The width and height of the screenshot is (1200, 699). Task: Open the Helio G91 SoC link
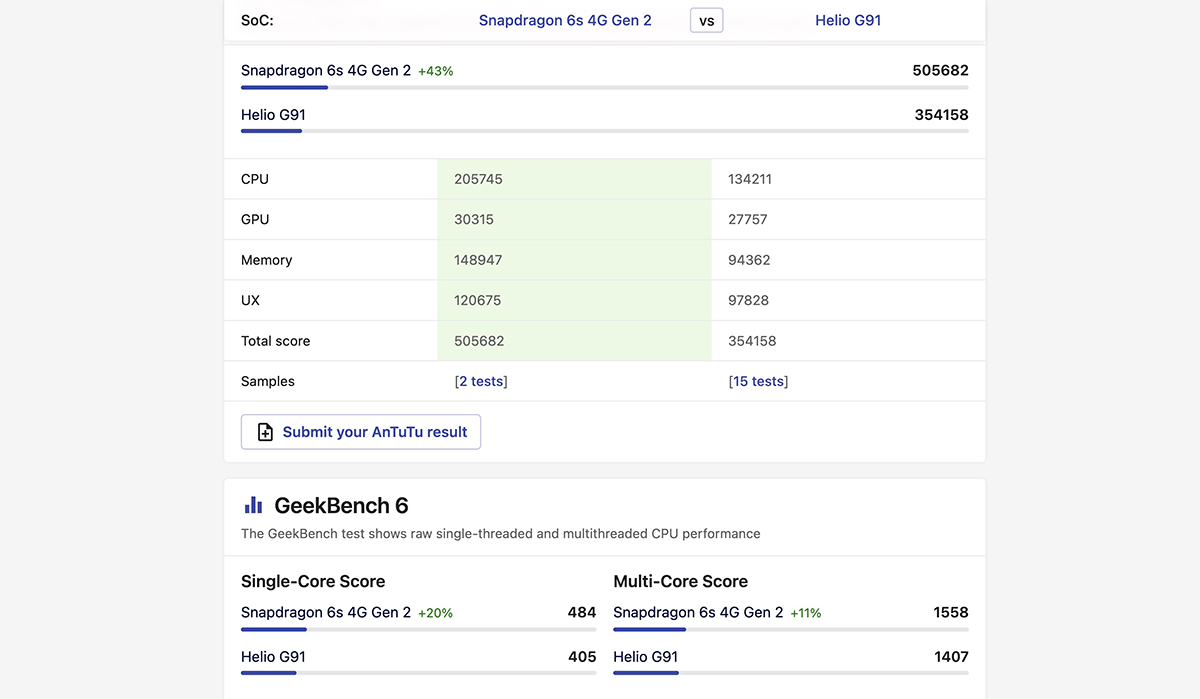[x=848, y=20]
